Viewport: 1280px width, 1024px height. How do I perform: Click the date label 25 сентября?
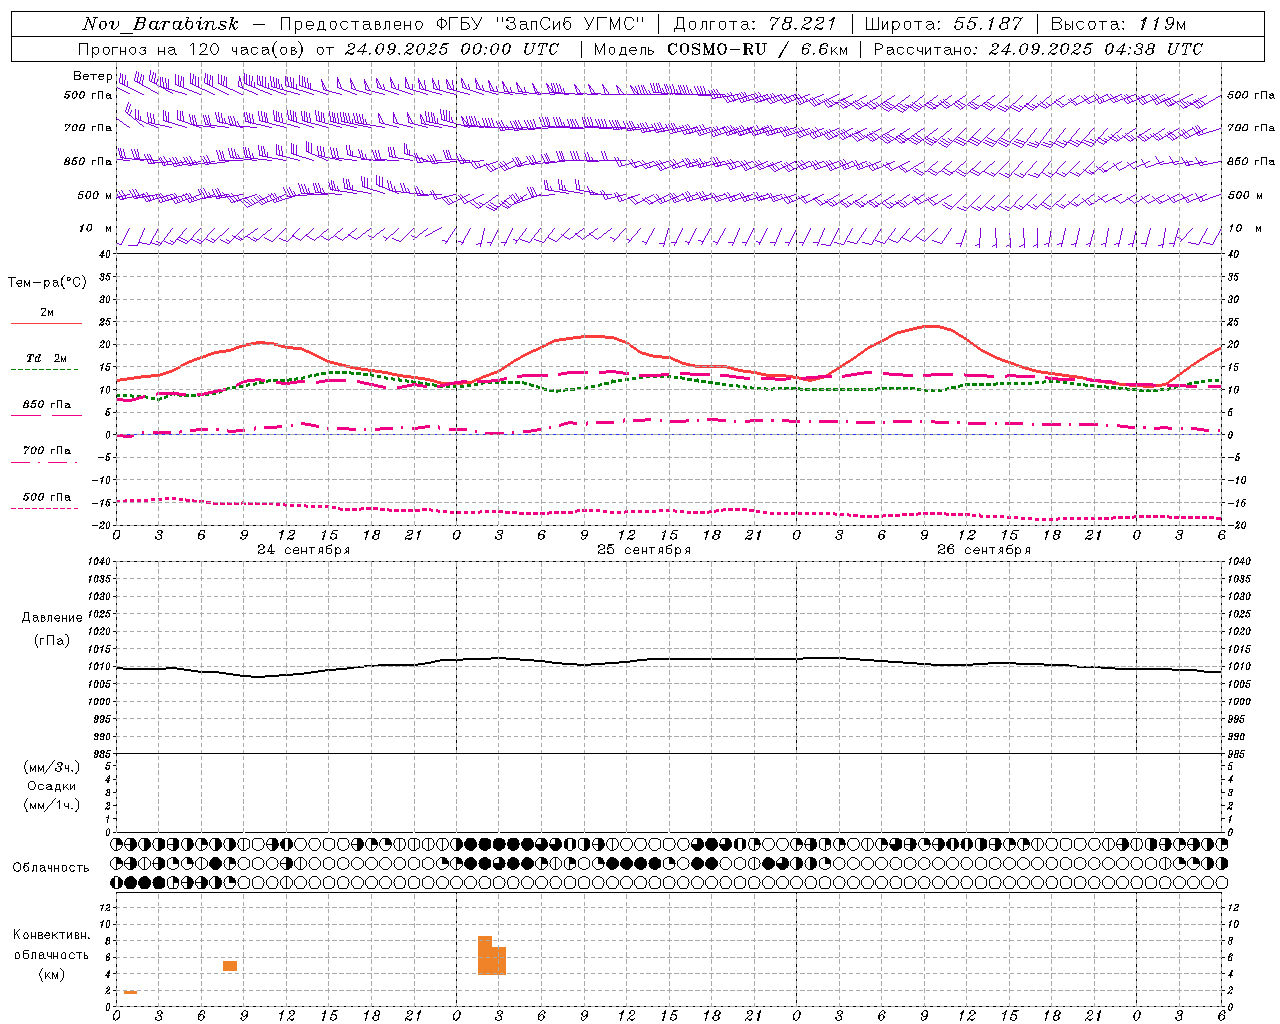(644, 550)
